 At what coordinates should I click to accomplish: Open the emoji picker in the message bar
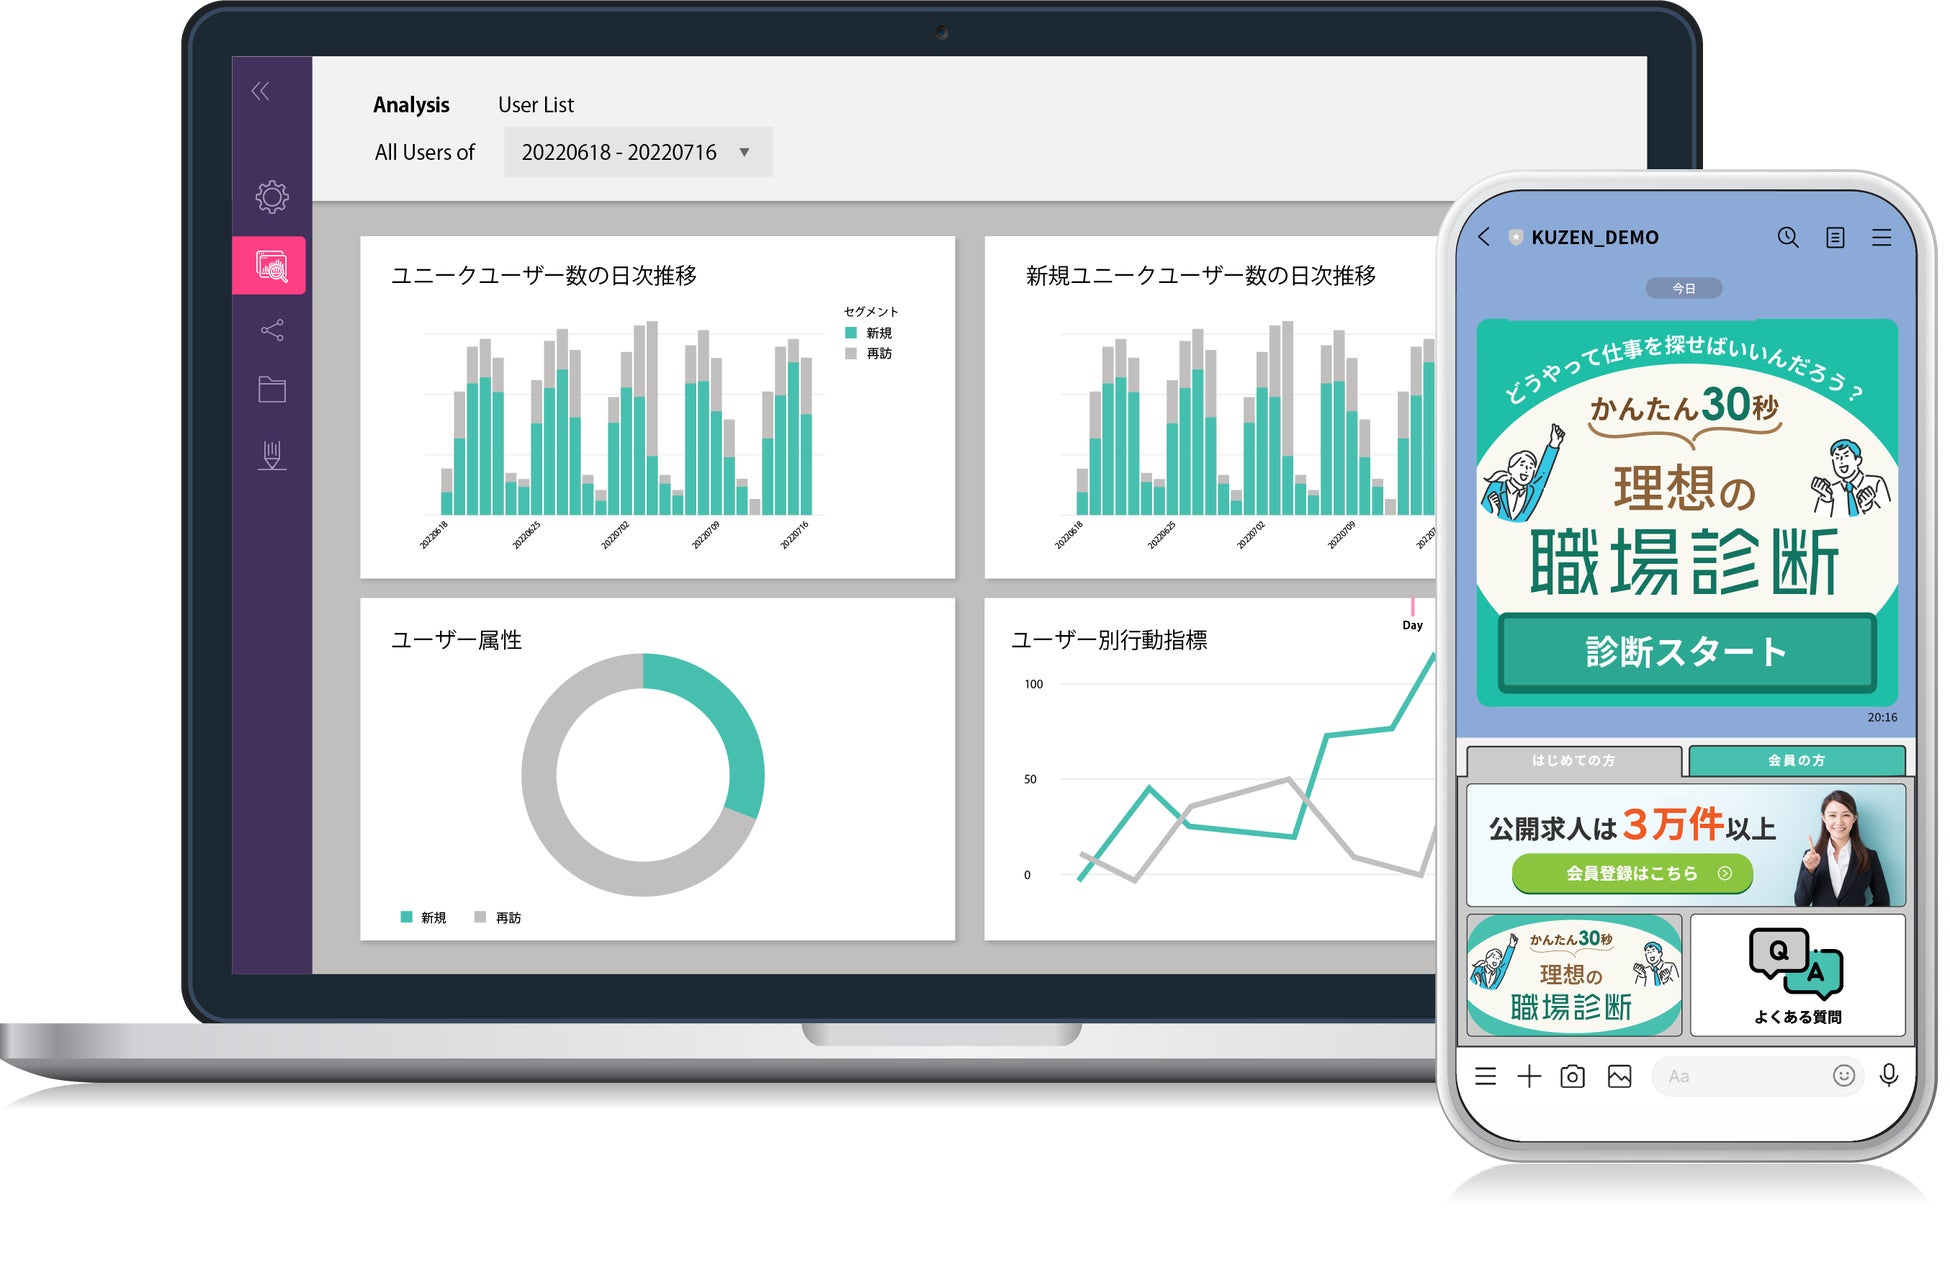click(1843, 1075)
